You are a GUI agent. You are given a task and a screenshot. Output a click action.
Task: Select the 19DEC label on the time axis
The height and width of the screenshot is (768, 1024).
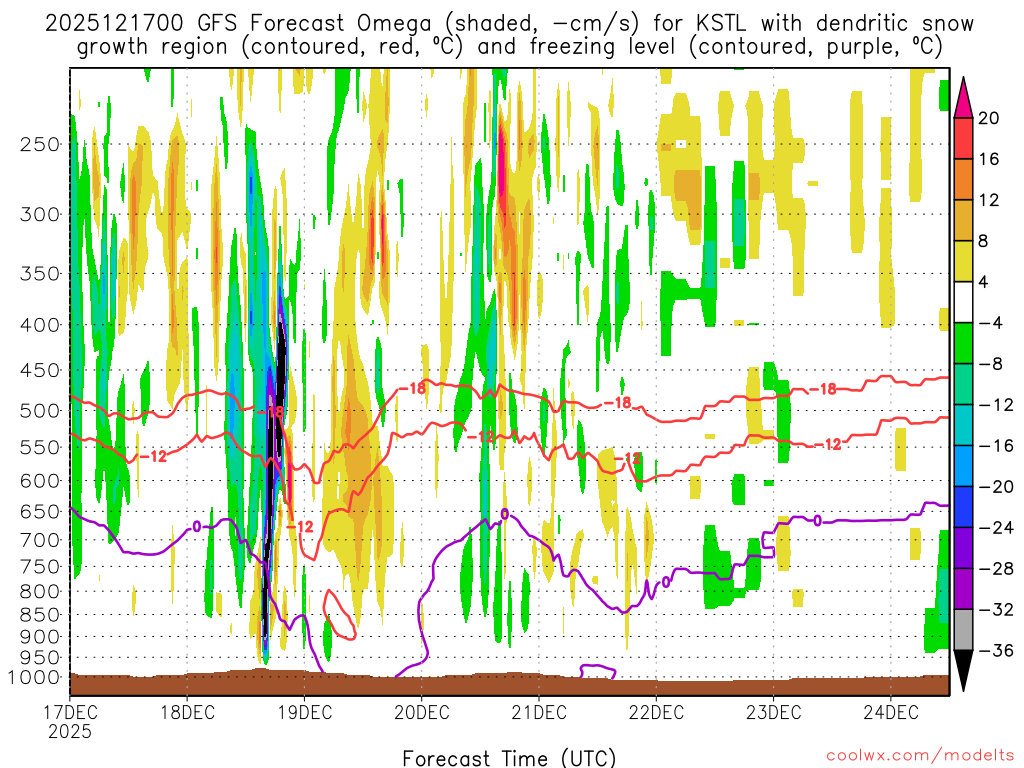304,713
